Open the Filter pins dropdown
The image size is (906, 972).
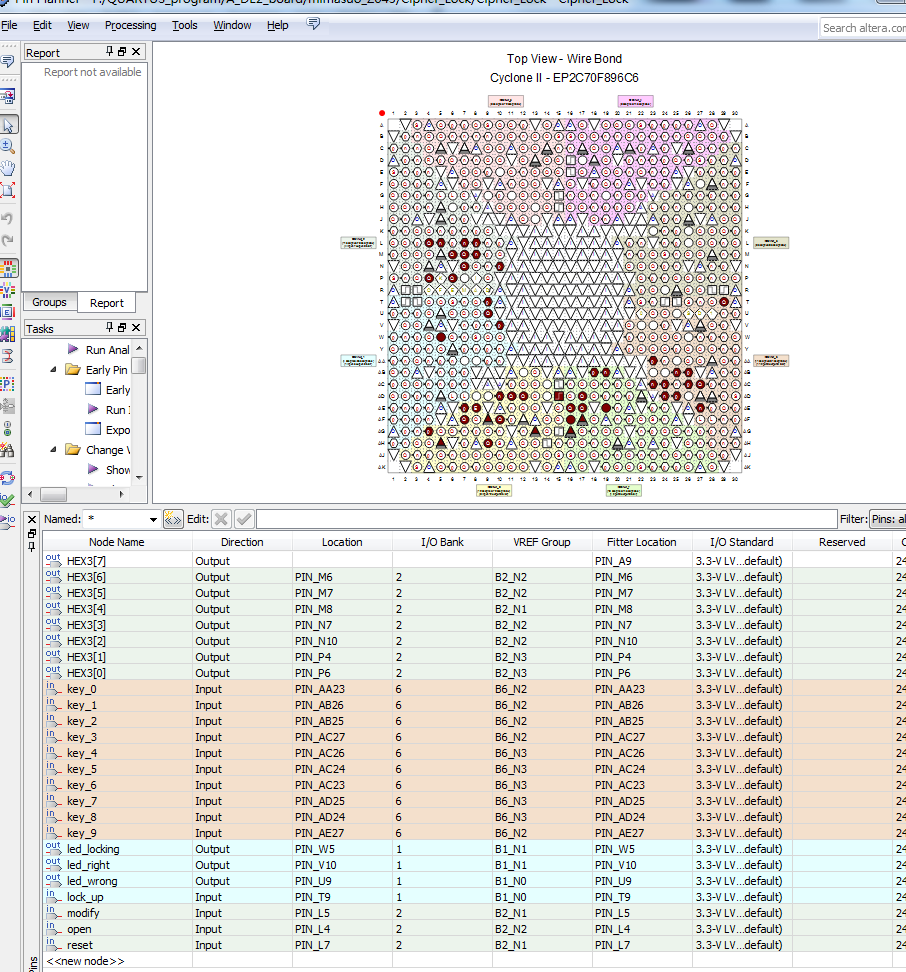(x=886, y=519)
